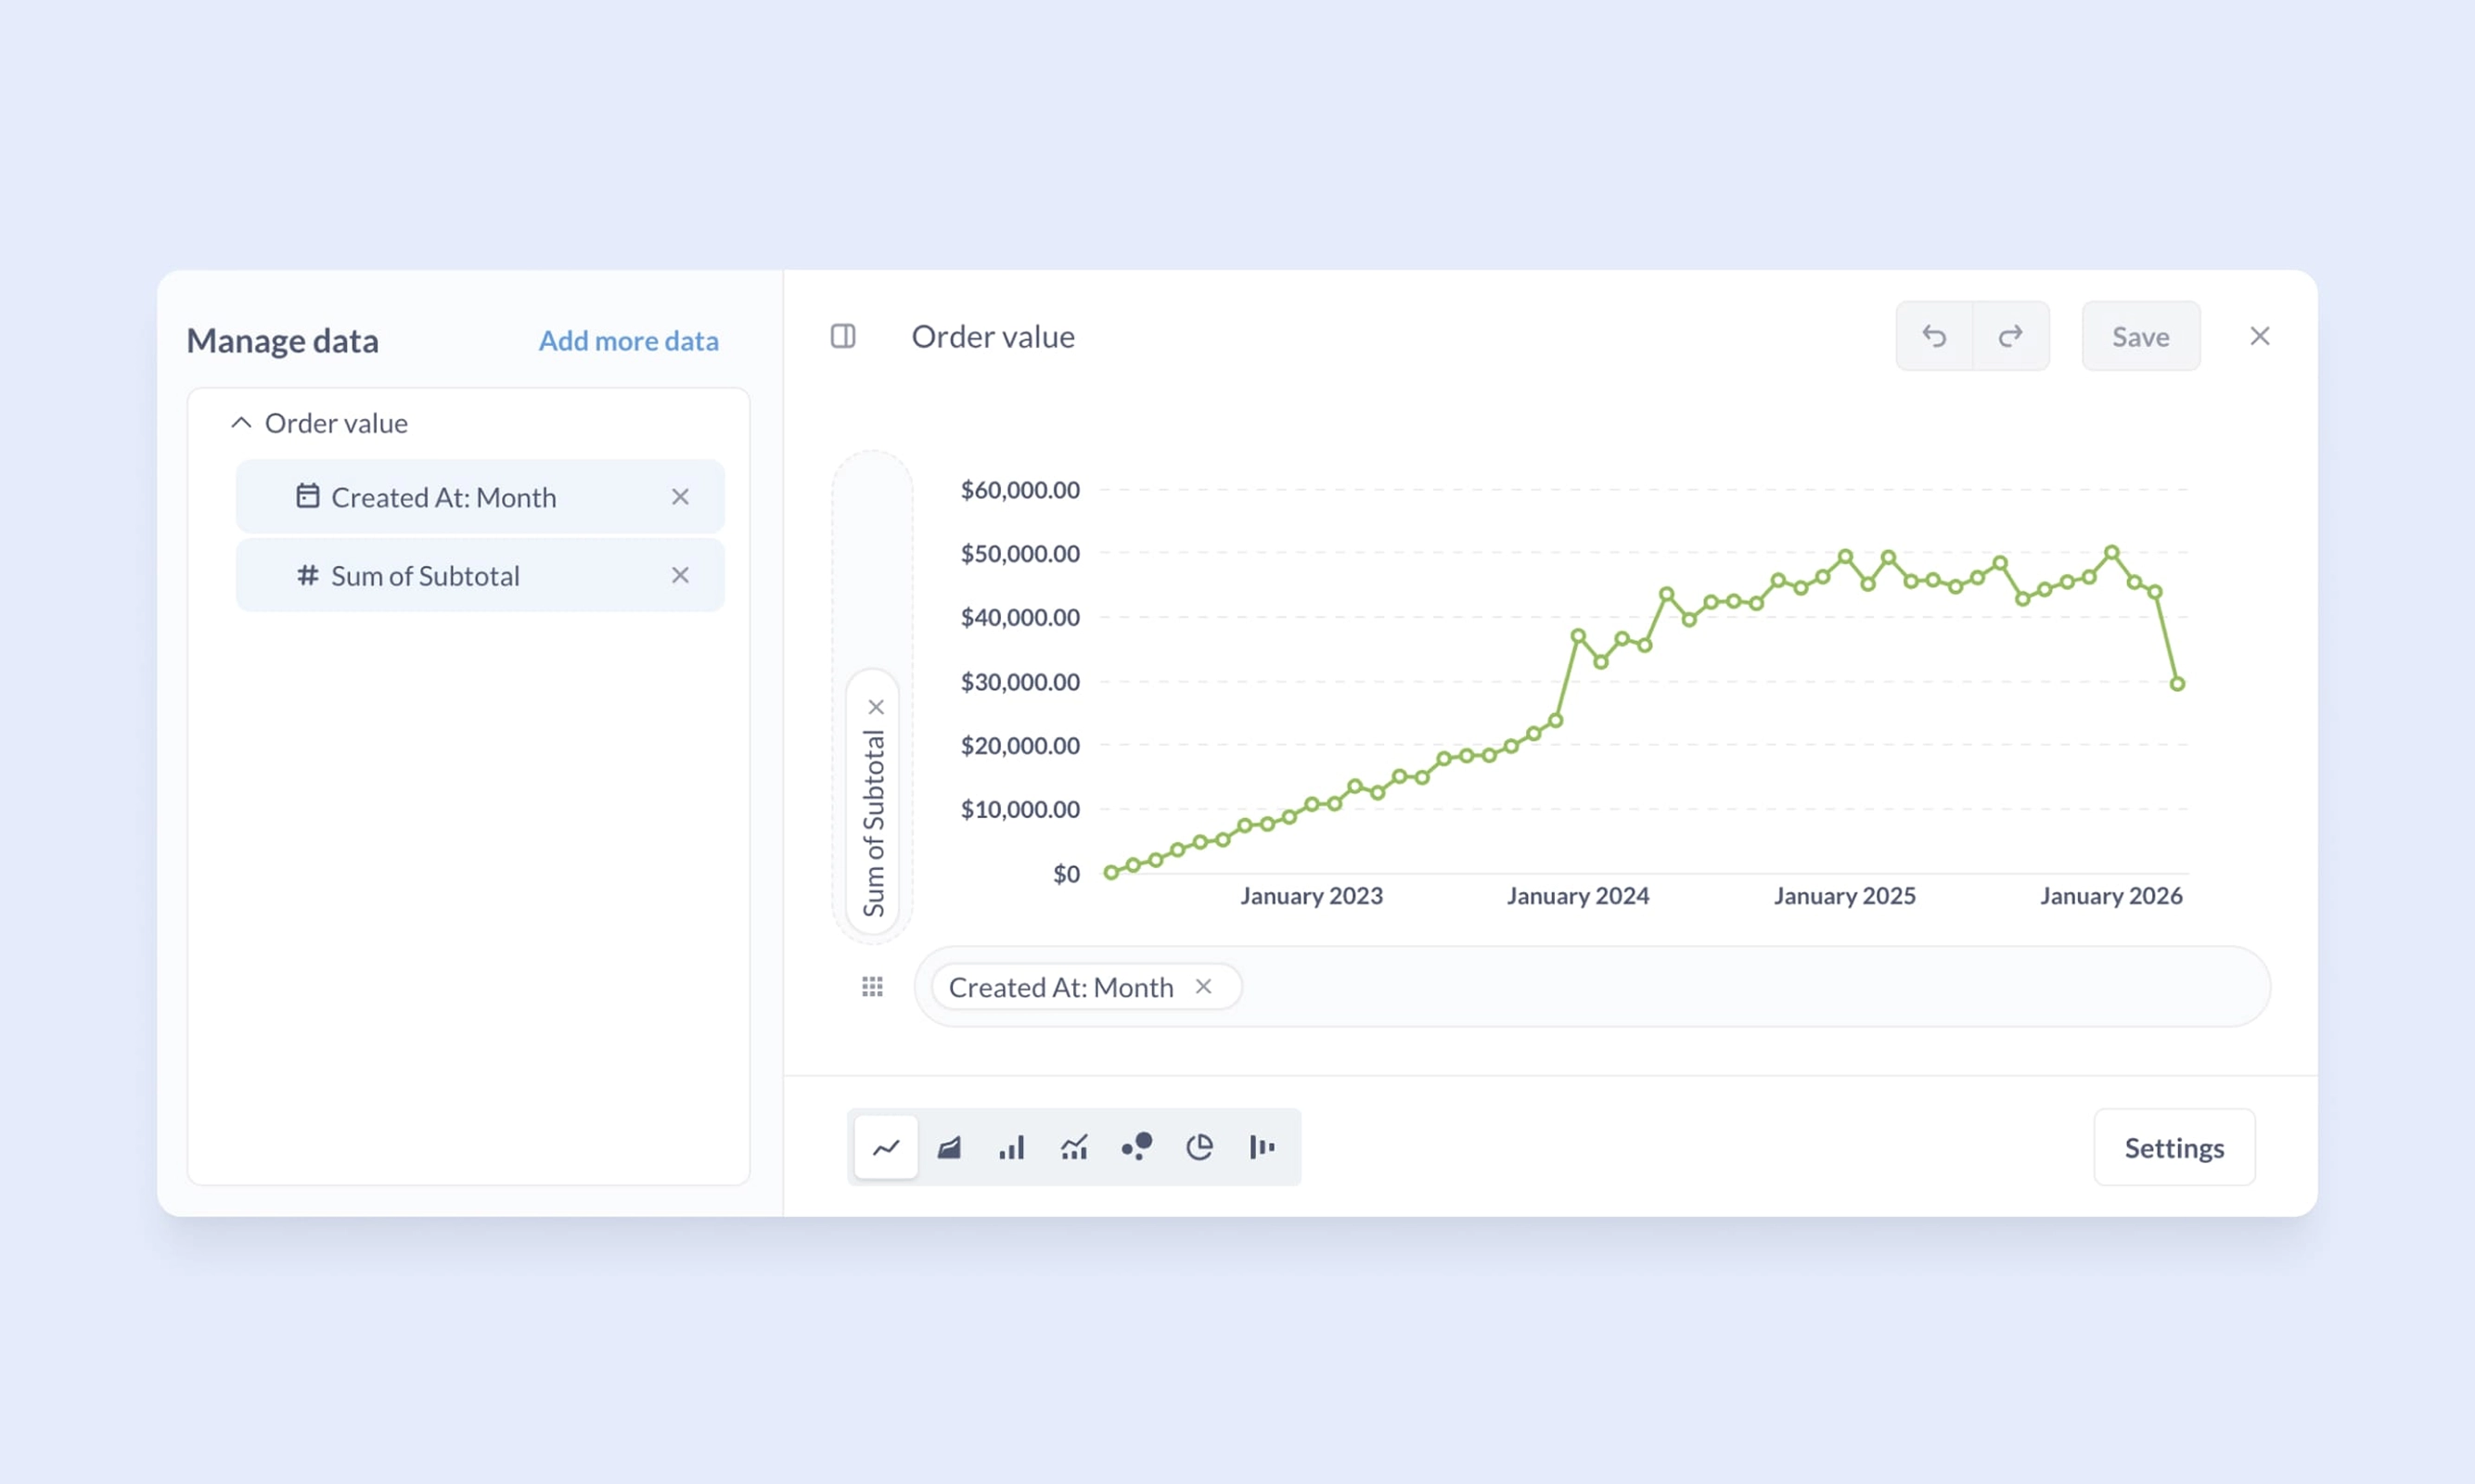The height and width of the screenshot is (1484, 2475).
Task: Remove Created At: Month pill from X-axis
Action: [x=1203, y=986]
